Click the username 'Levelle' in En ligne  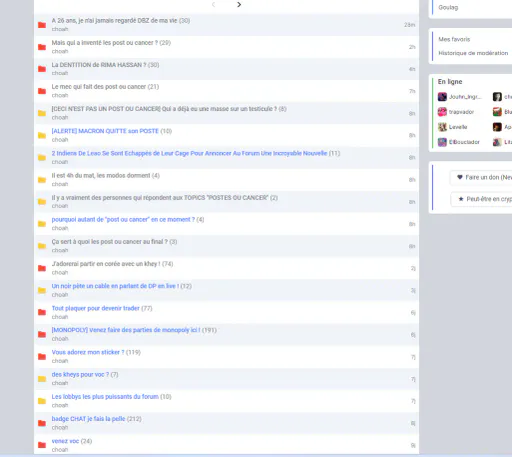(458, 127)
